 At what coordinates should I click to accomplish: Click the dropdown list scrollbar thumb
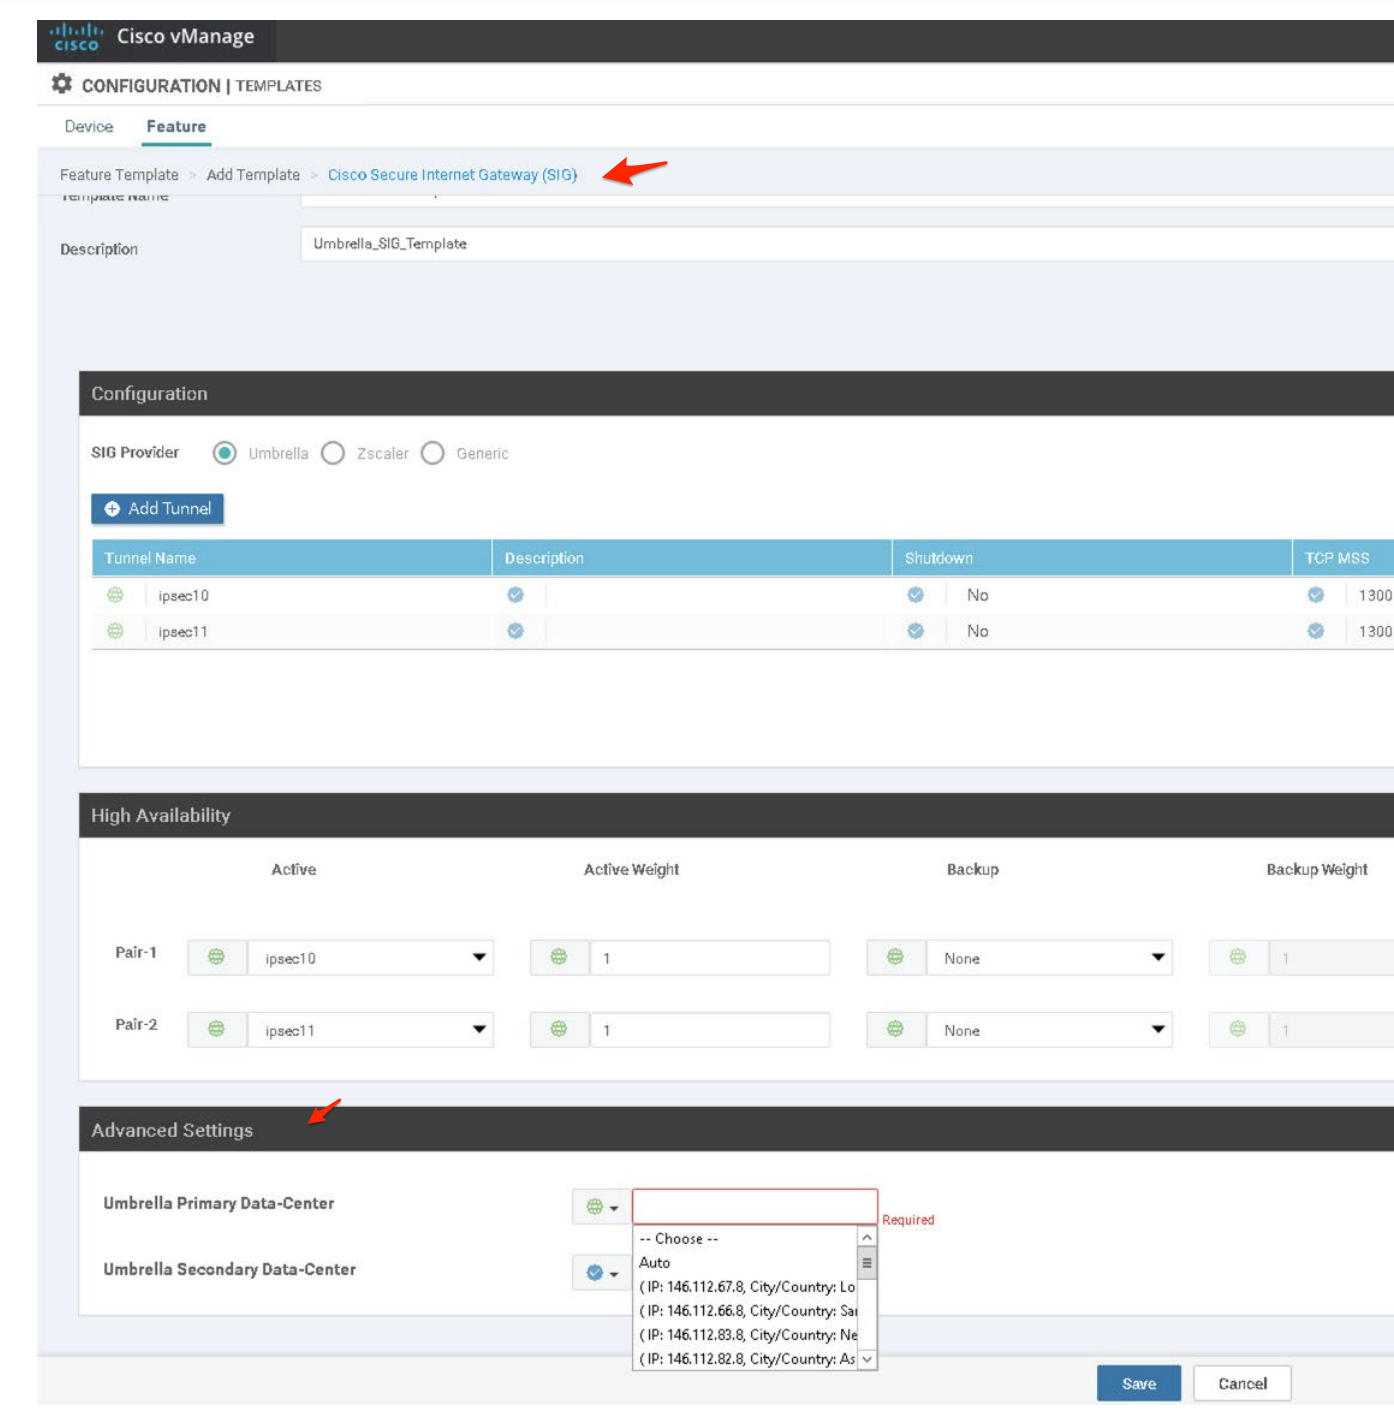(x=867, y=1263)
